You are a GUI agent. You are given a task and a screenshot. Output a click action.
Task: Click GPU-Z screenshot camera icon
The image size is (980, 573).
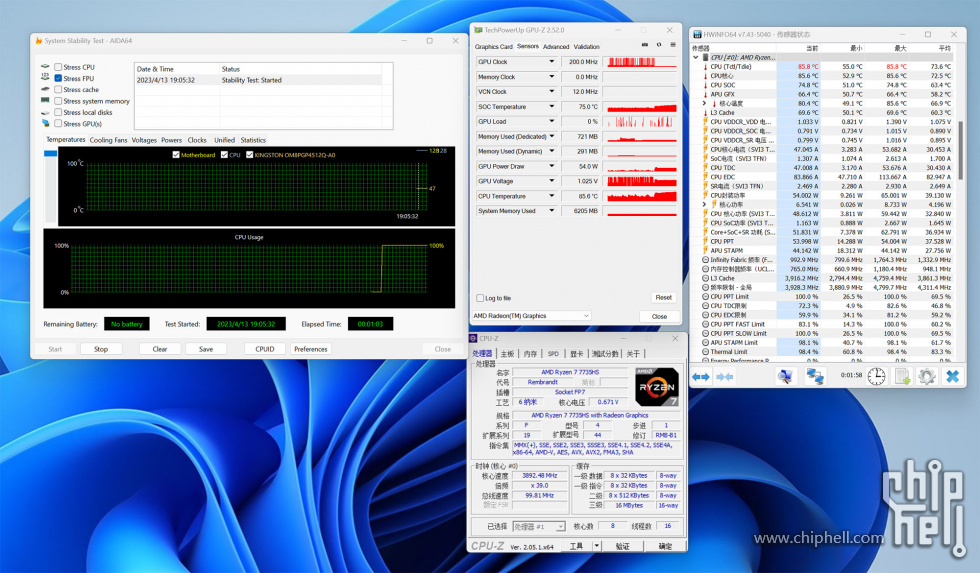[x=645, y=45]
